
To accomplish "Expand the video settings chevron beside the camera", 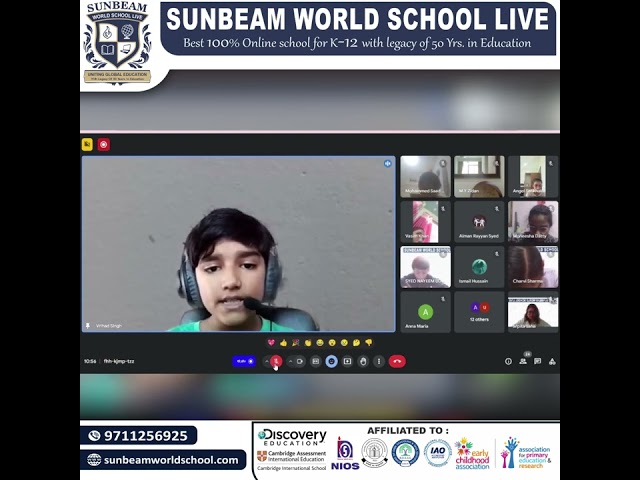I will (291, 361).
